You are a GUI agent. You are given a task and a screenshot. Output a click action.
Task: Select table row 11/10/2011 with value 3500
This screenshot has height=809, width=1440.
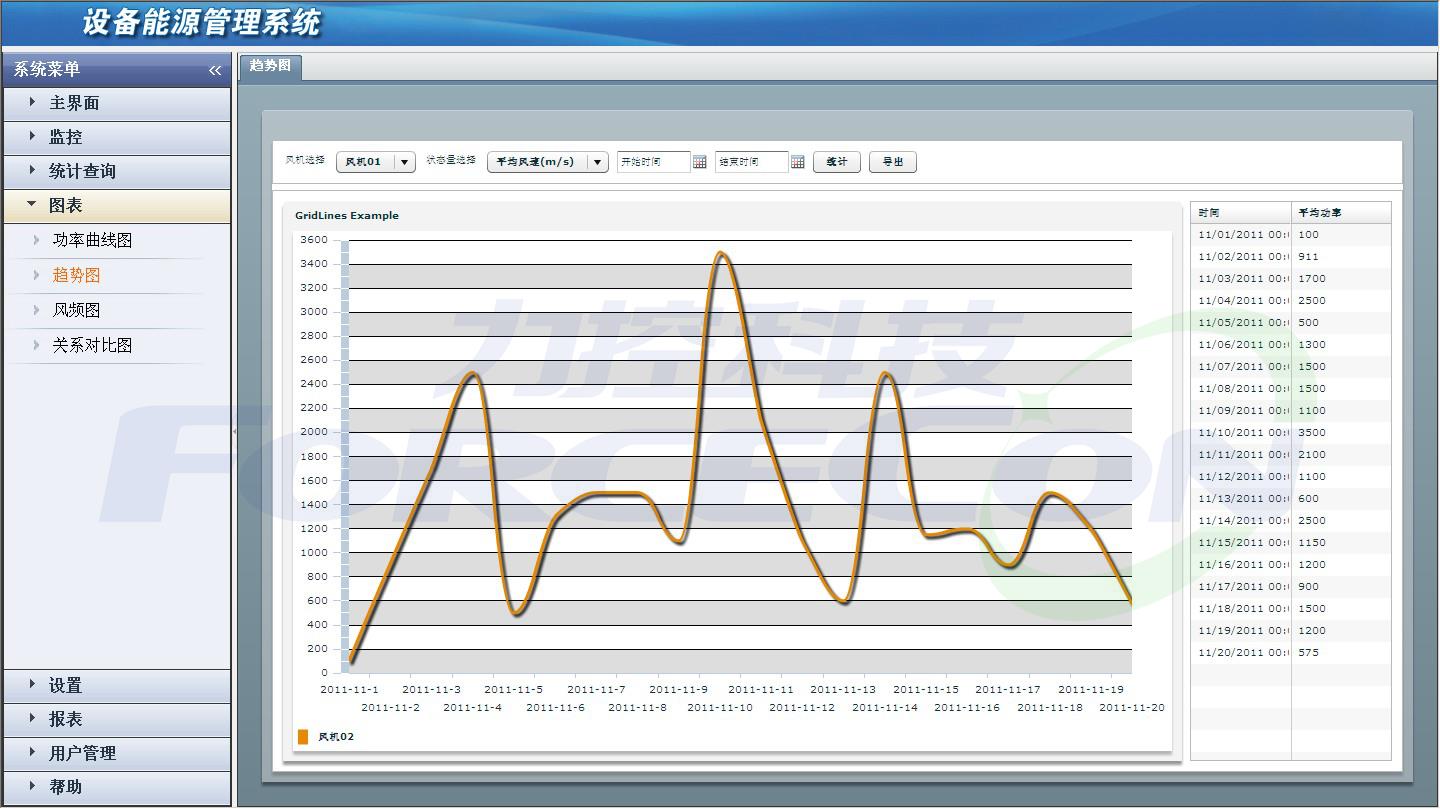click(x=1291, y=433)
